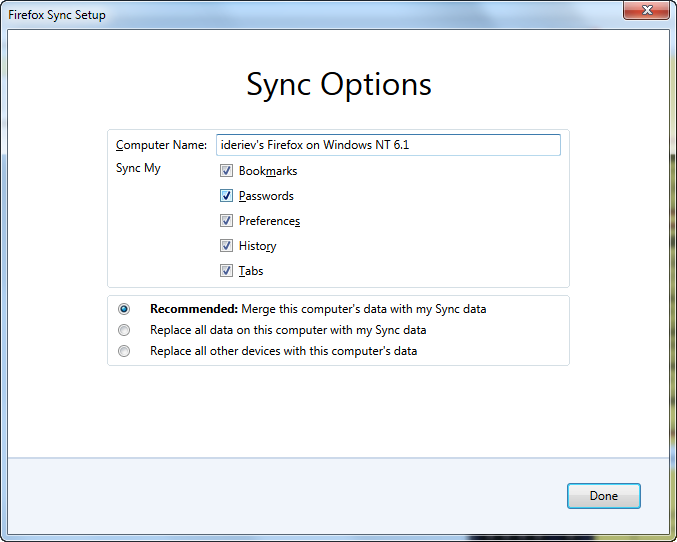
Task: Toggle the History sync checkbox
Action: 227,246
